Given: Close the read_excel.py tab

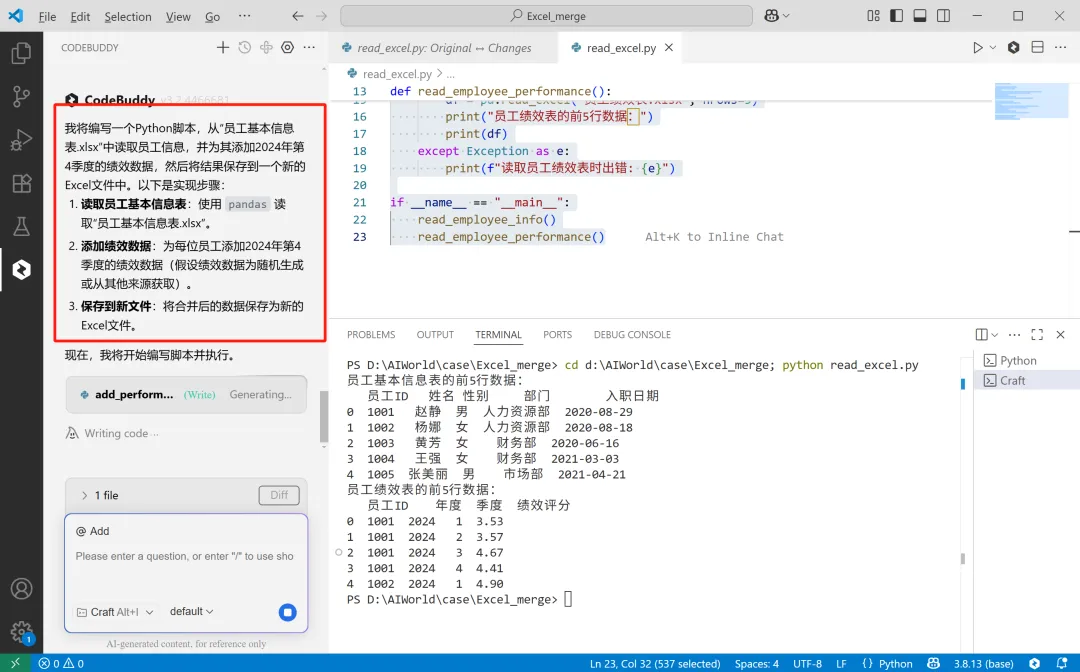Looking at the screenshot, I should pyautogui.click(x=669, y=48).
